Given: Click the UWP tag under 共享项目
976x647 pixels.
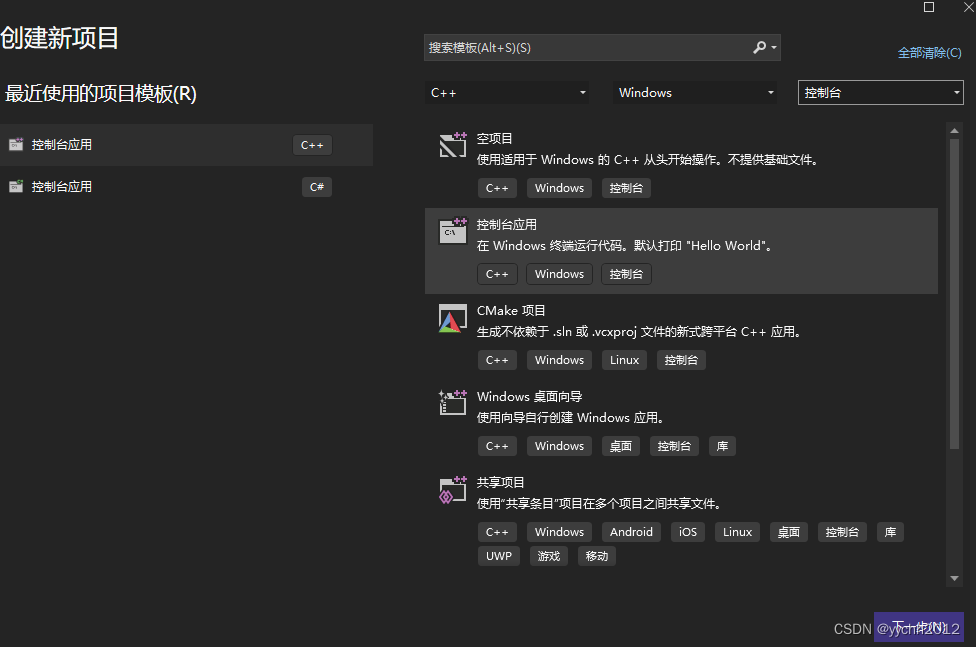Looking at the screenshot, I should coord(498,555).
